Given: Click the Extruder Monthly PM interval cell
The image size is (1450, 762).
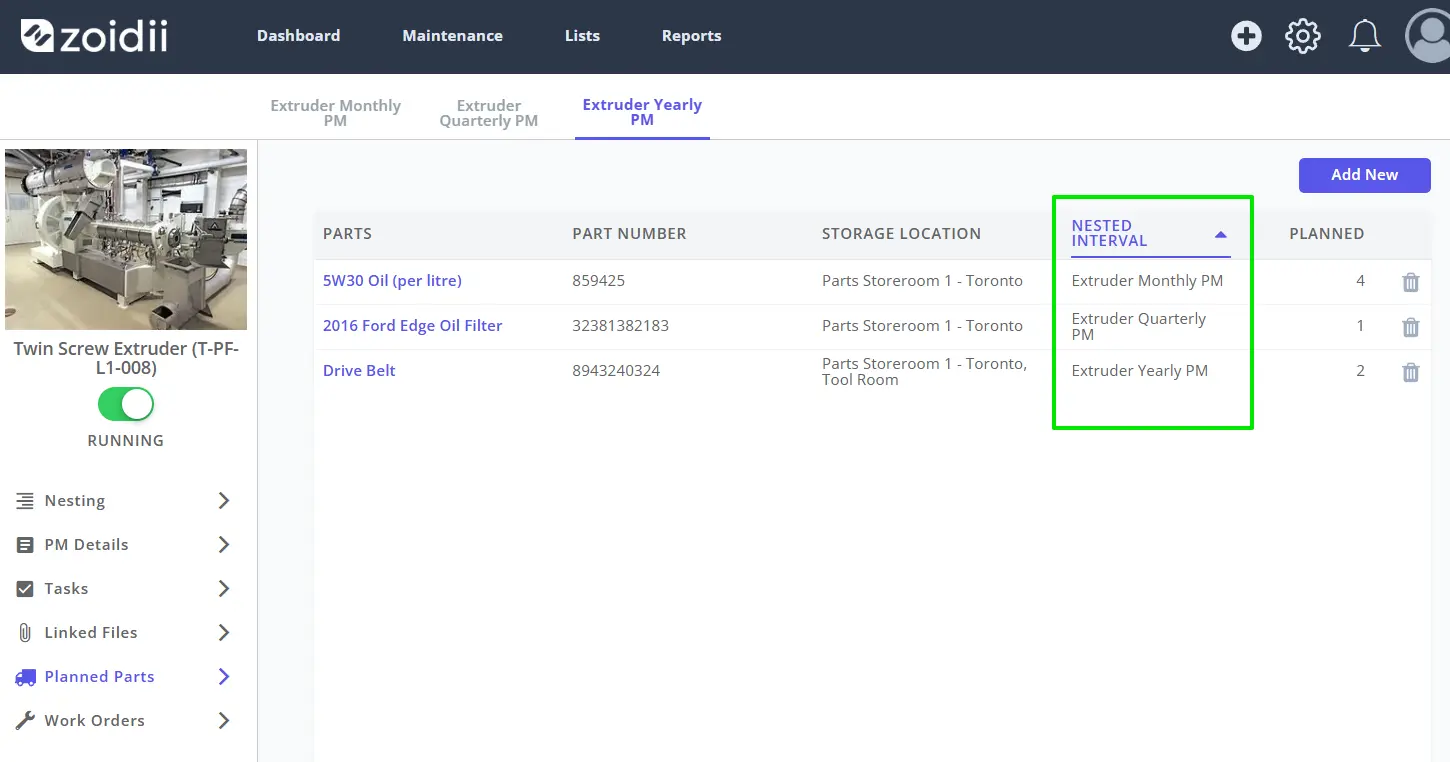Looking at the screenshot, I should [x=1147, y=281].
